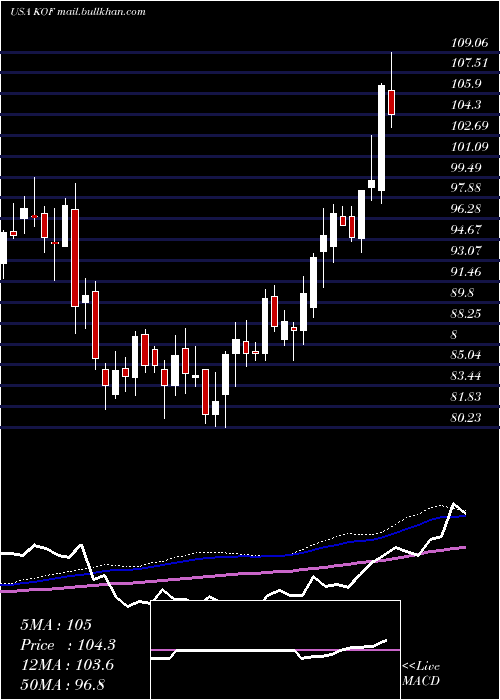Click inside the MACD inset chart box
Screen dimensions: 500x700
275,650
